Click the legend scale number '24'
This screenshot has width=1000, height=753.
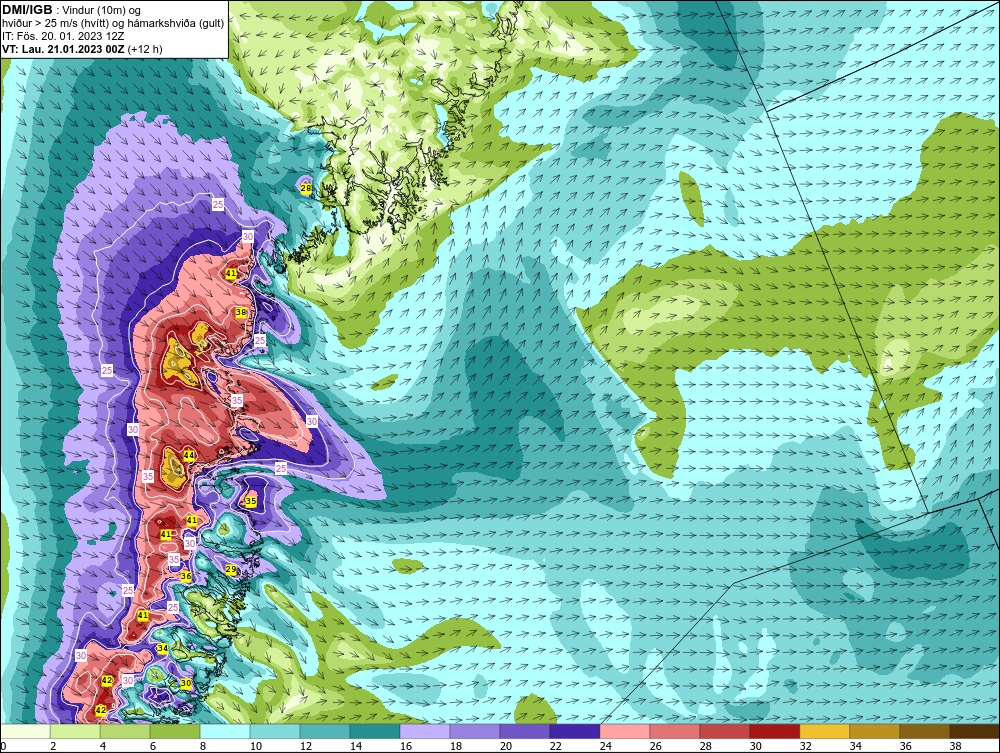pos(605,747)
